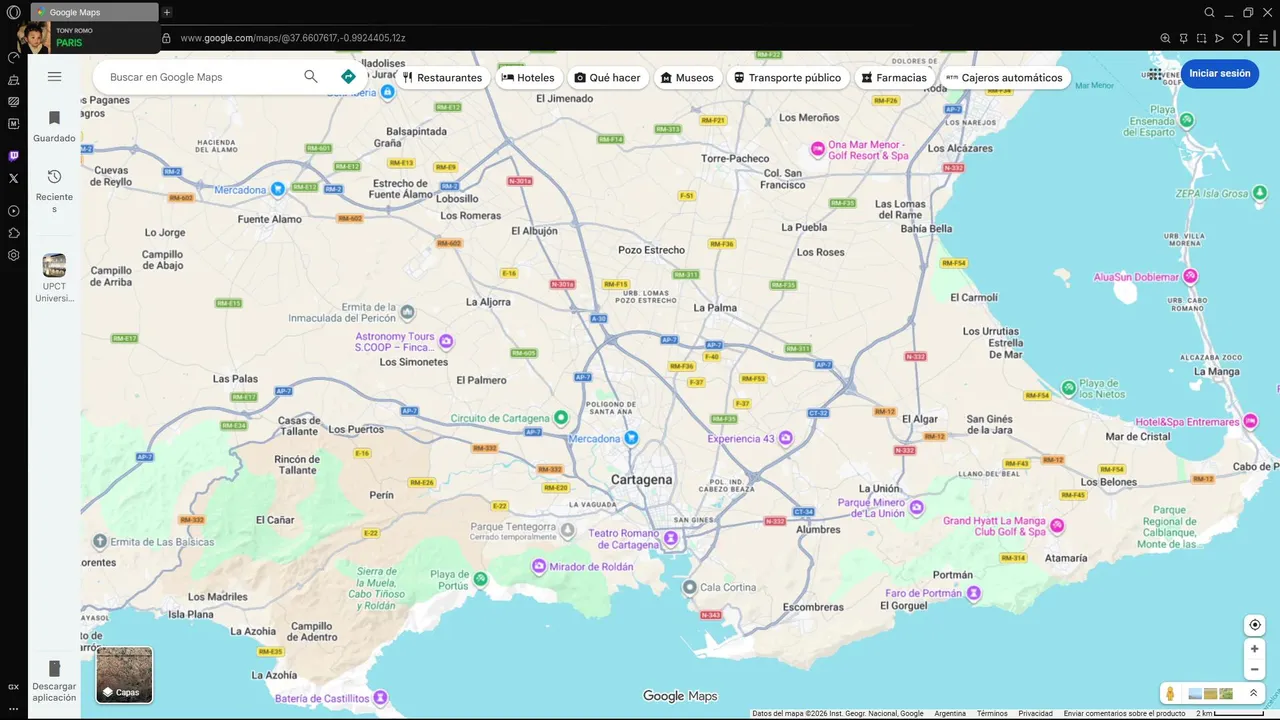Click the Ona Mar Menor Golf Resort pin
Viewport: 1280px width, 720px height.
[817, 149]
